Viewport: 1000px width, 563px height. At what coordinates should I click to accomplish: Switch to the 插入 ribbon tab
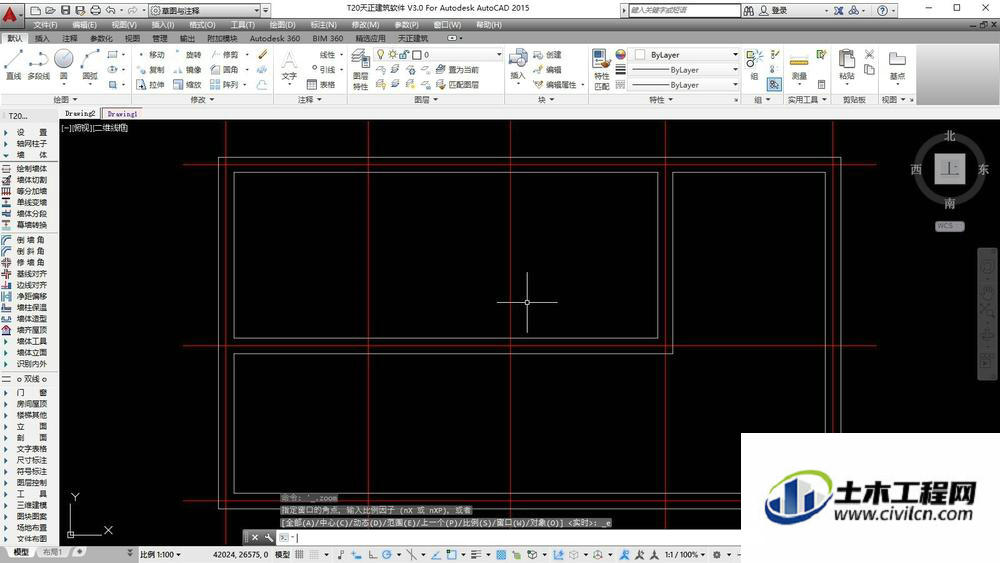pos(41,38)
